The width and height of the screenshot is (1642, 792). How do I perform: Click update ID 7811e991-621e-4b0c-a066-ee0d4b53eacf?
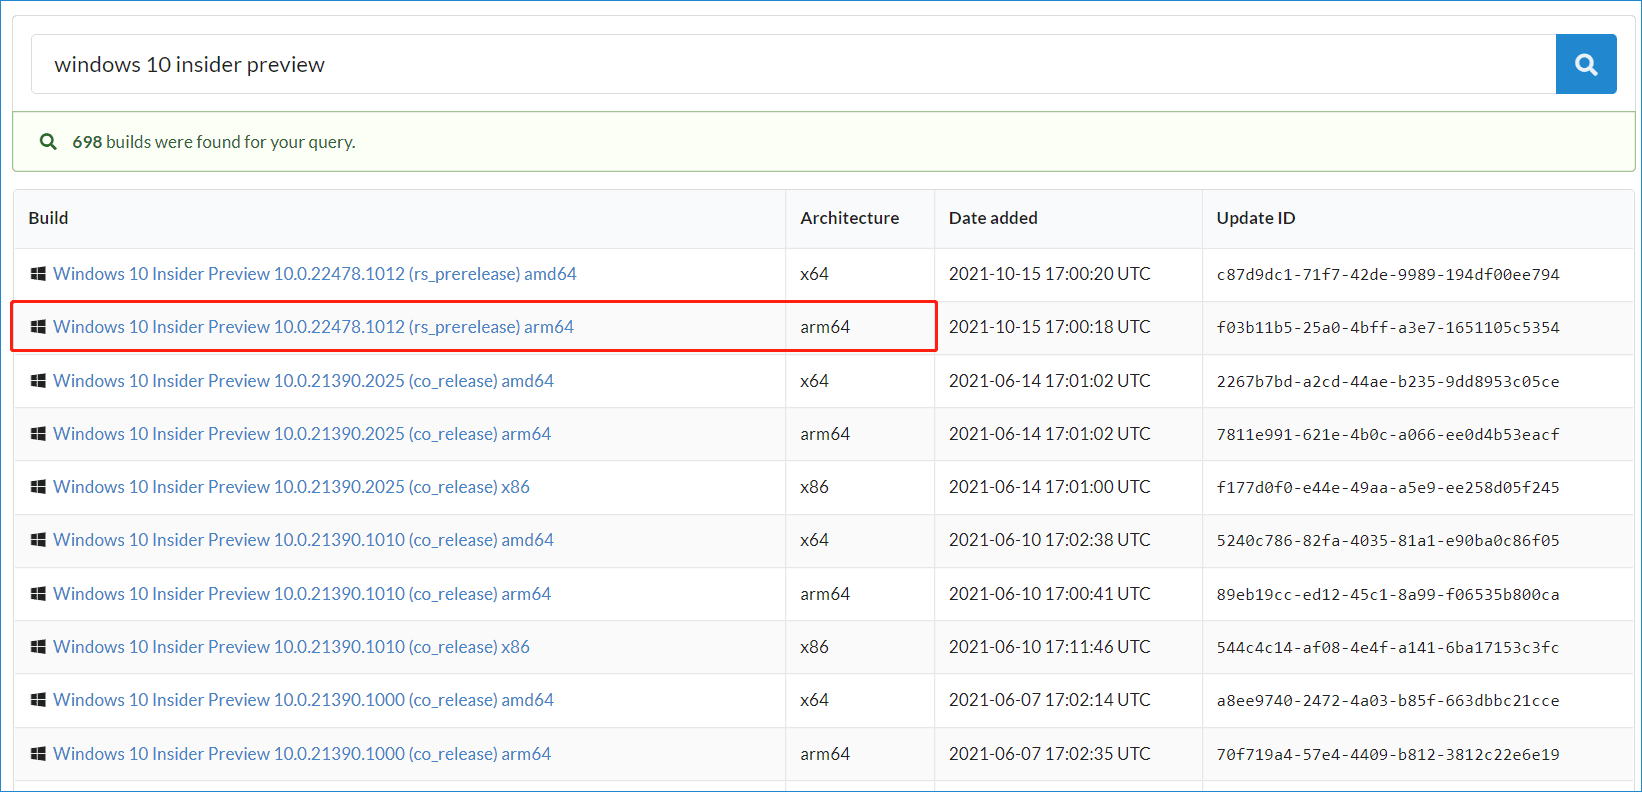[1388, 434]
